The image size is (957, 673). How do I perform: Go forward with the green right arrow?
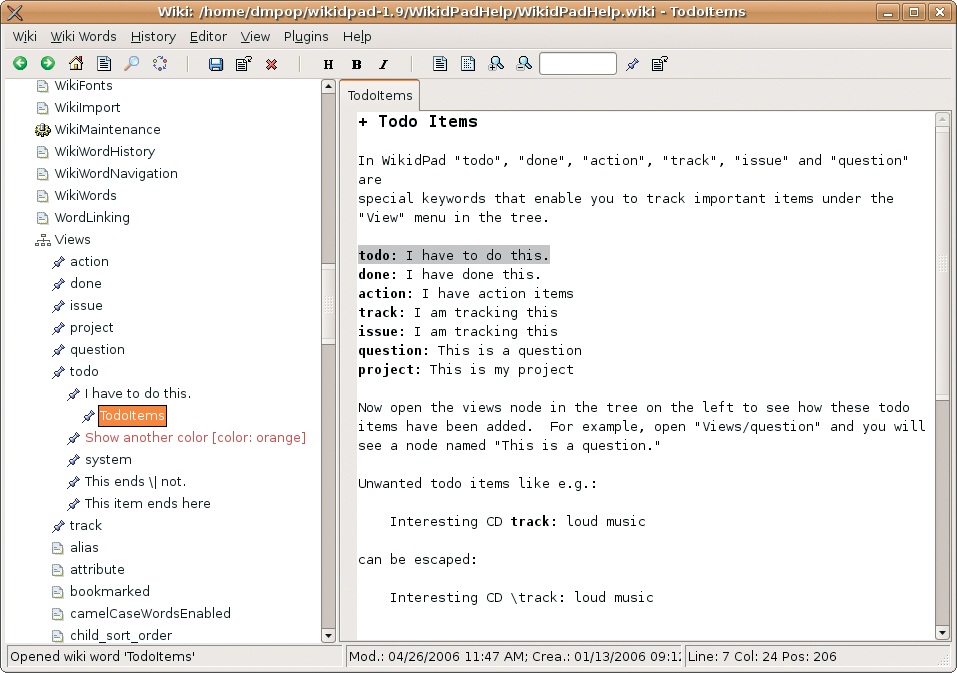click(x=48, y=63)
